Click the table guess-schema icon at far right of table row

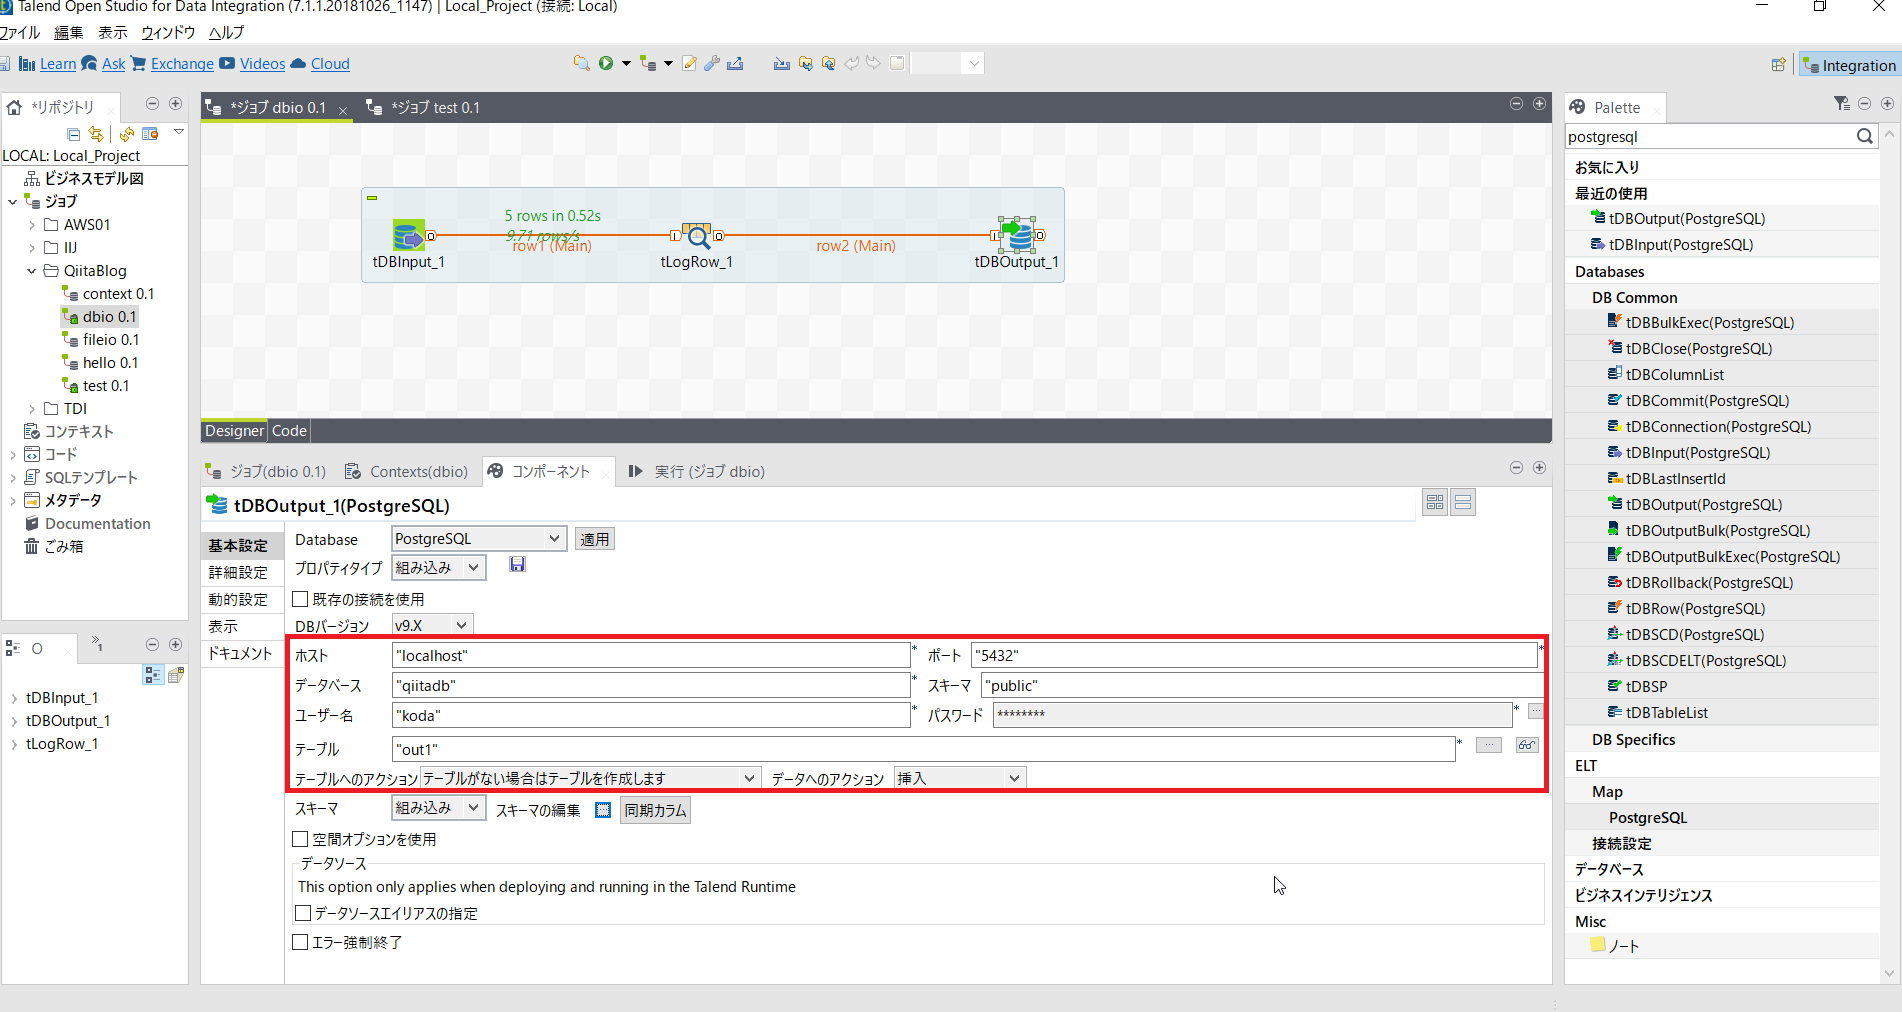(x=1526, y=745)
